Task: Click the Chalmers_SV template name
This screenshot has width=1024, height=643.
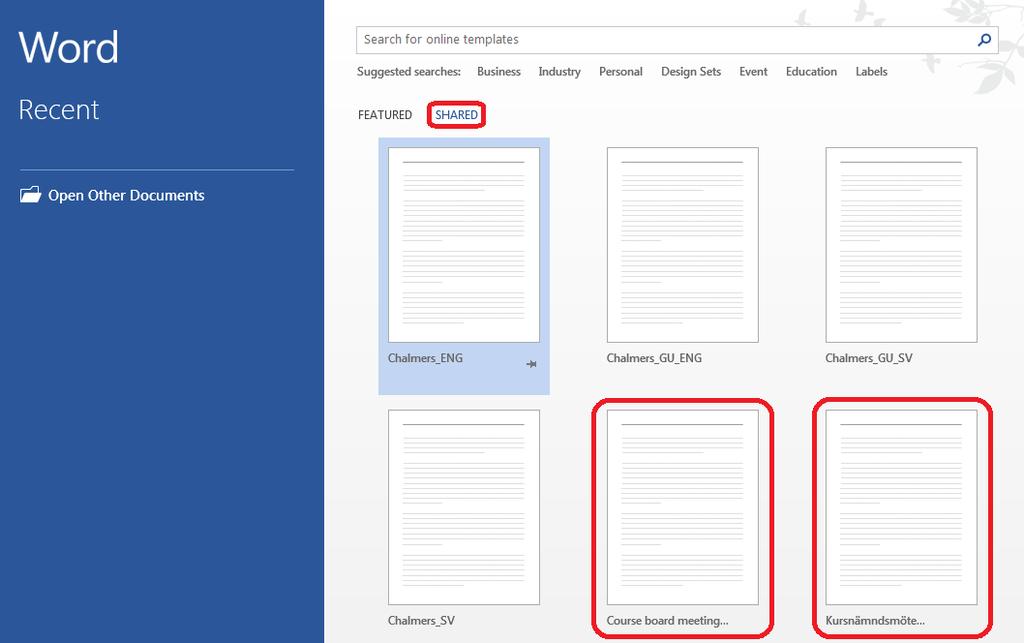Action: [421, 621]
